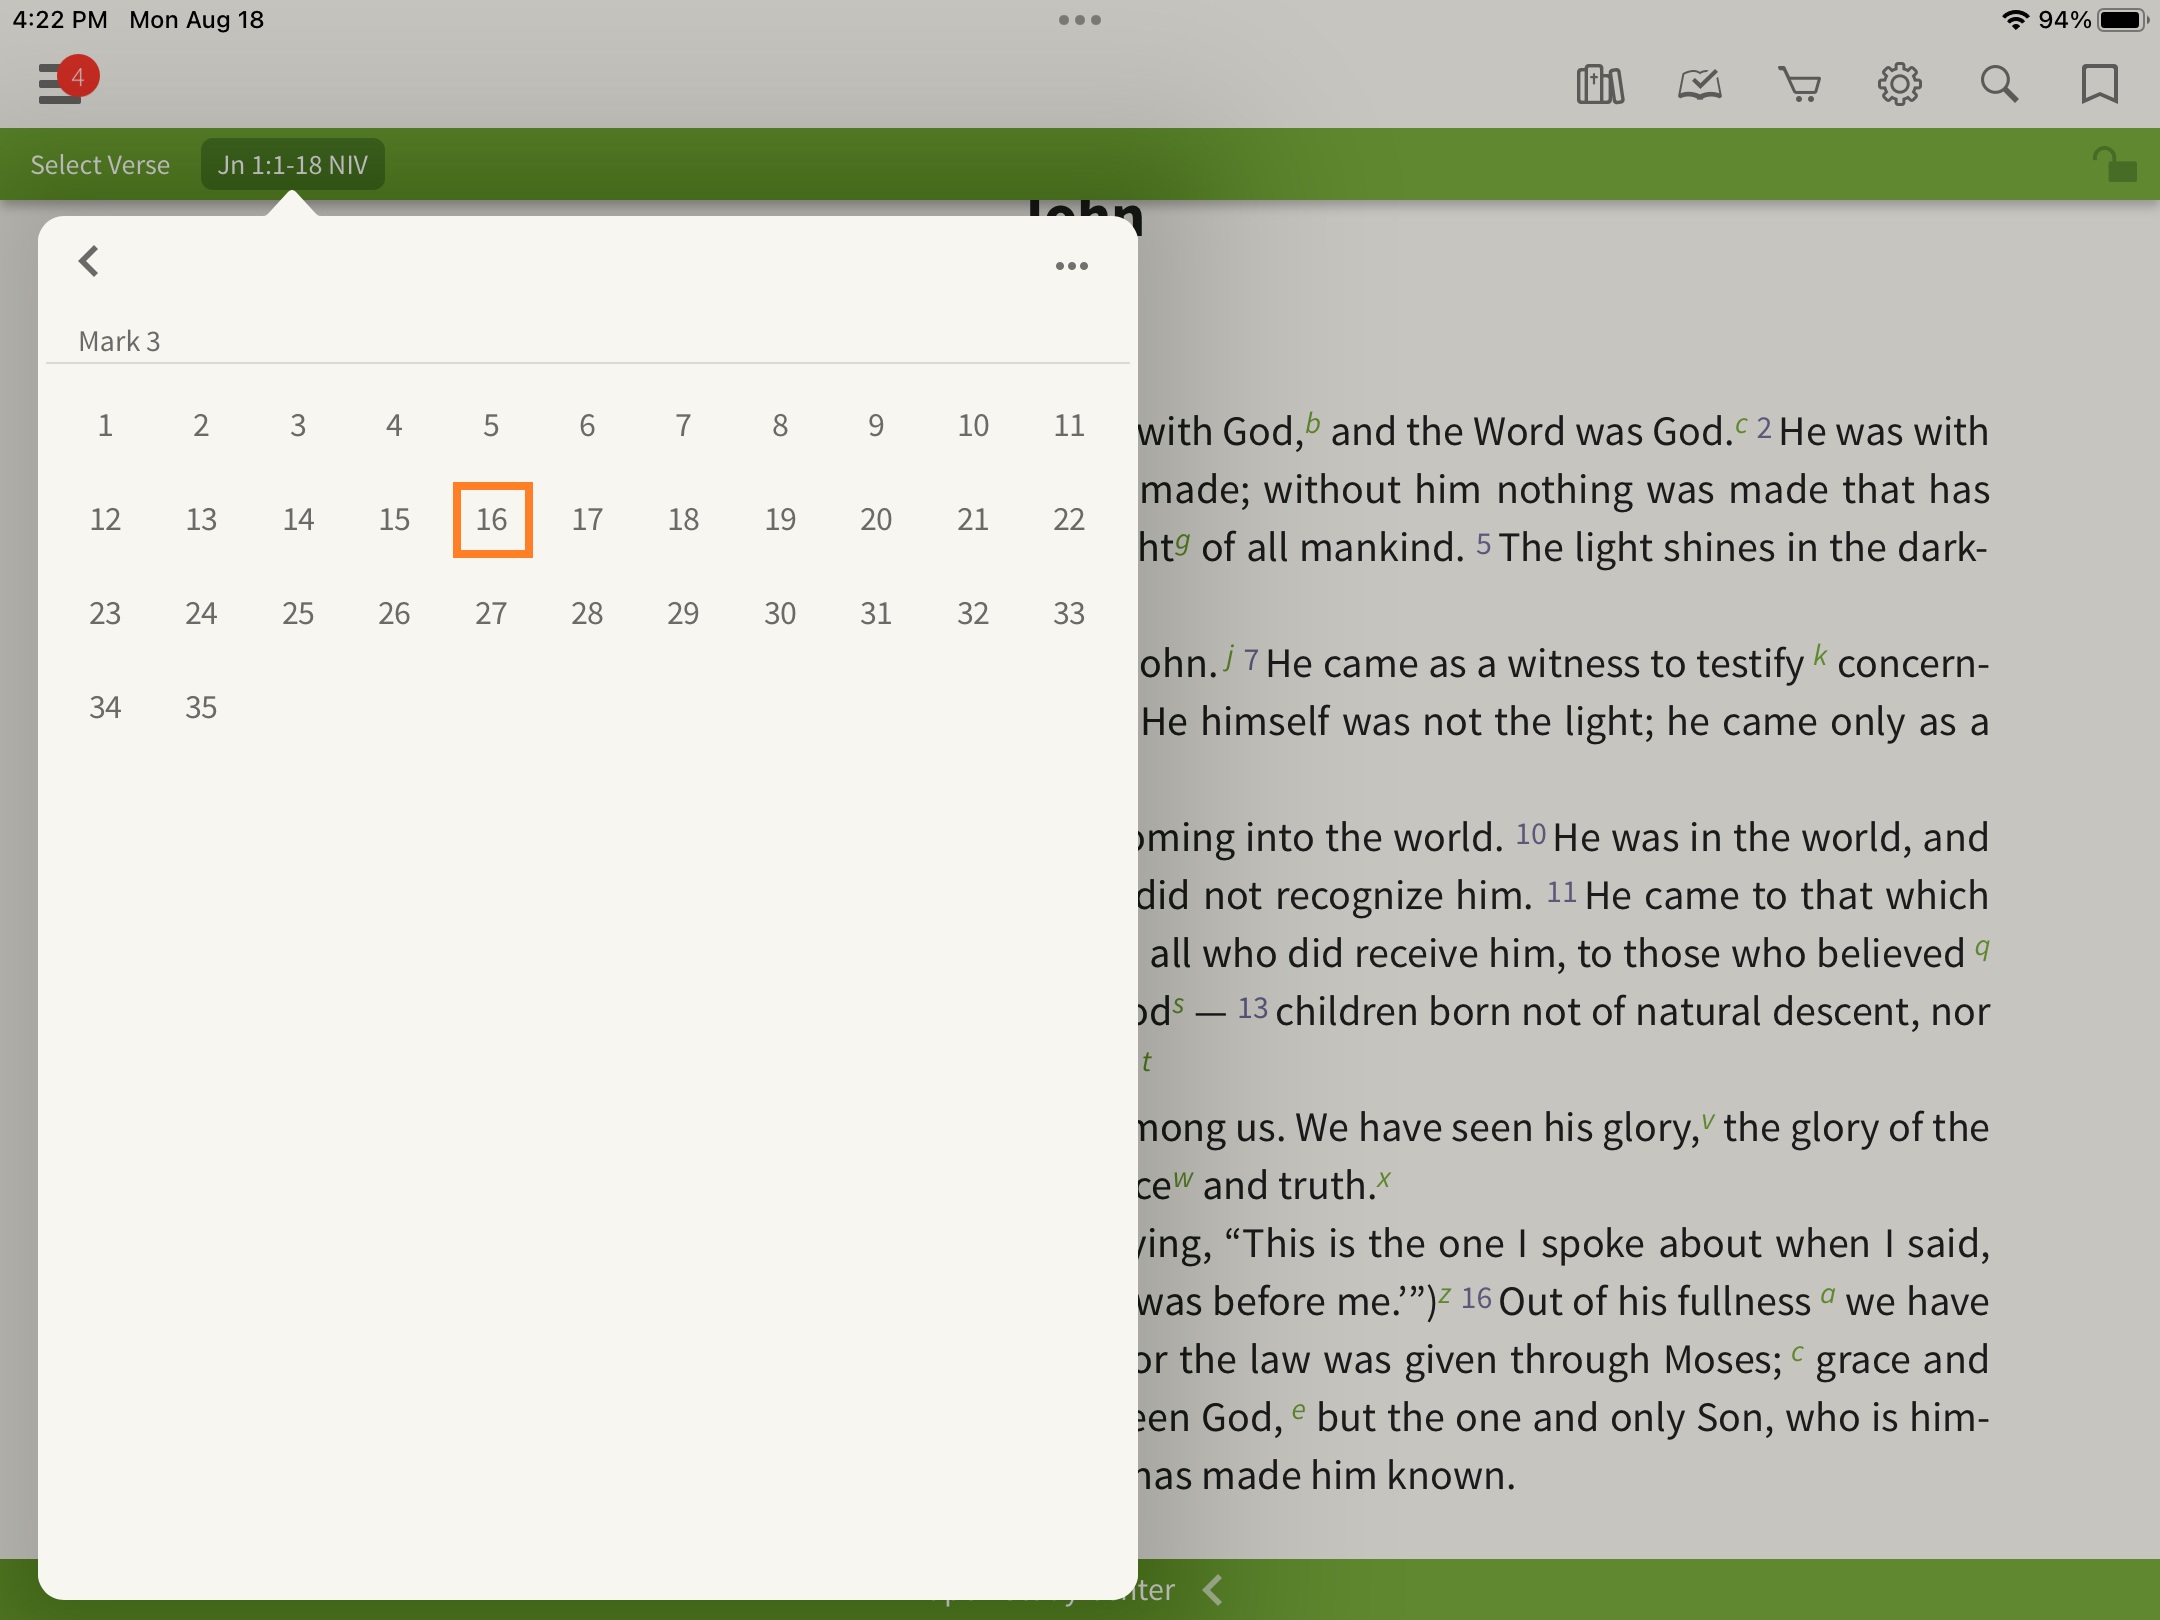Jump to verse 18
The width and height of the screenshot is (2160, 1620).
(x=683, y=520)
